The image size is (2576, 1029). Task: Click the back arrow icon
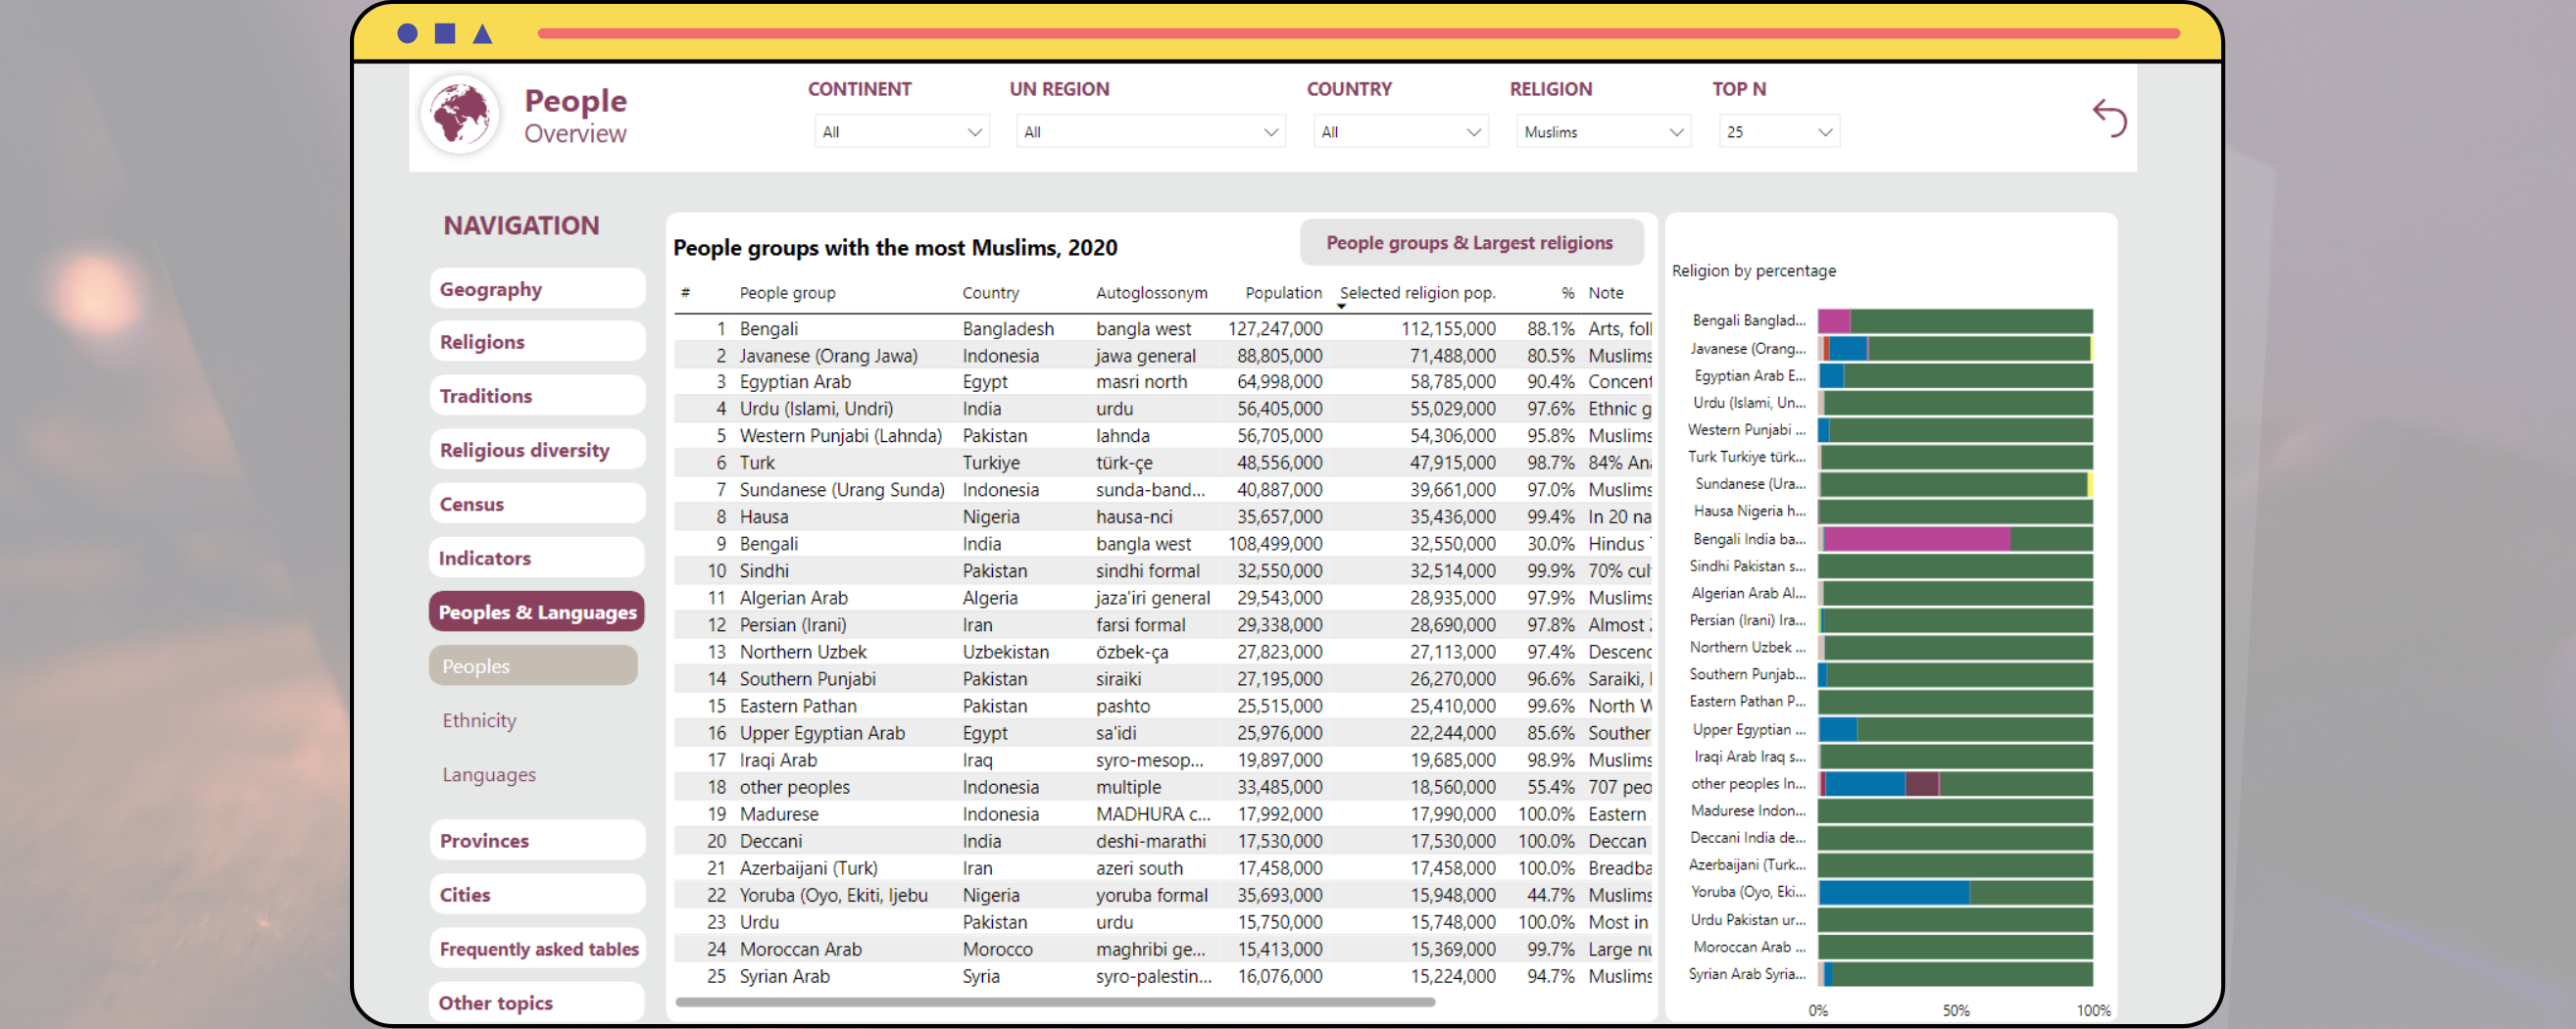pyautogui.click(x=2109, y=118)
